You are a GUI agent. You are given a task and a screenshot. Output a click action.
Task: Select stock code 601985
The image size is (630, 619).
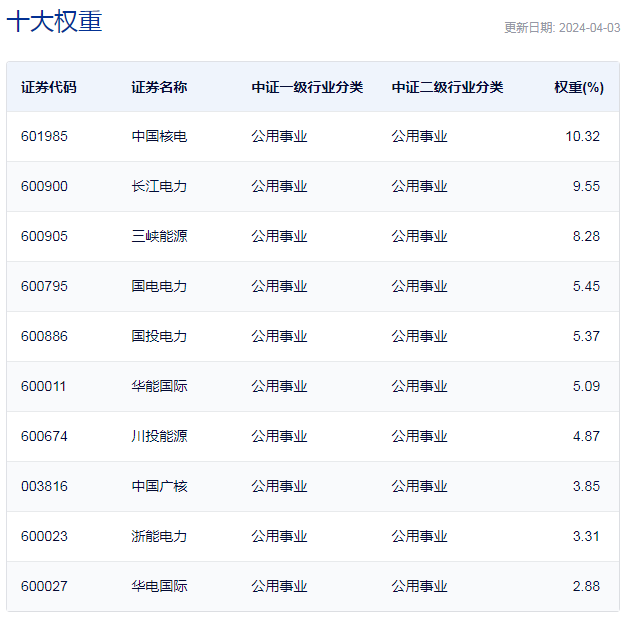point(44,136)
